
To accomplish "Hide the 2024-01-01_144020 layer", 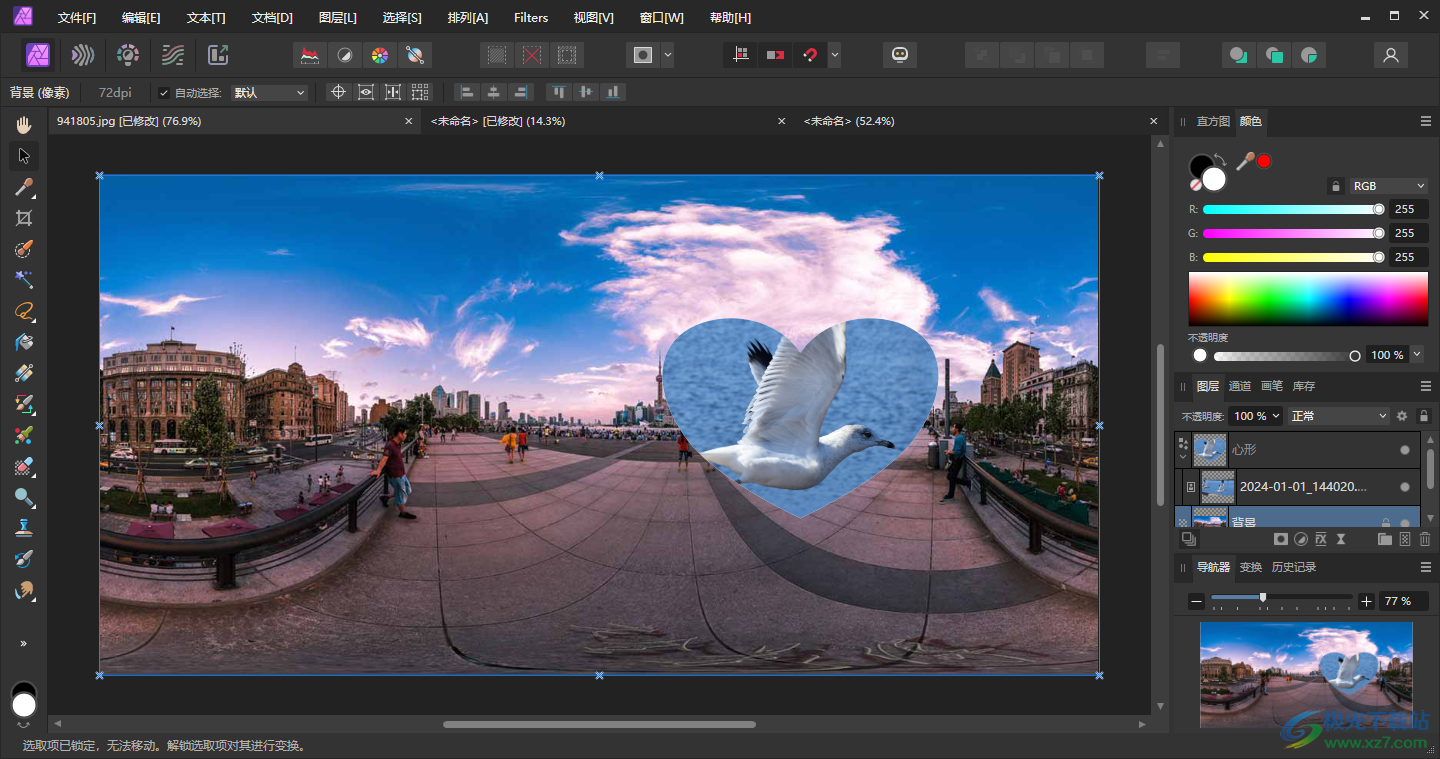I will 1405,487.
